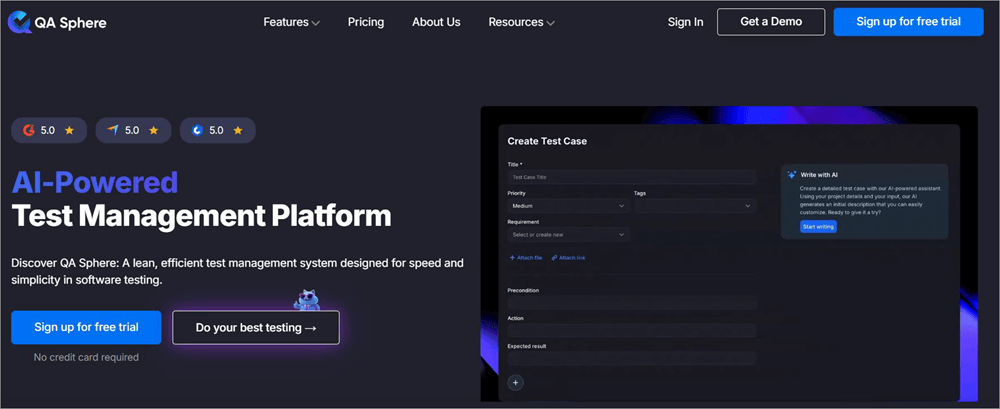Viewport: 1000px width, 409px height.
Task: Click the Attach link chain icon
Action: pos(555,258)
